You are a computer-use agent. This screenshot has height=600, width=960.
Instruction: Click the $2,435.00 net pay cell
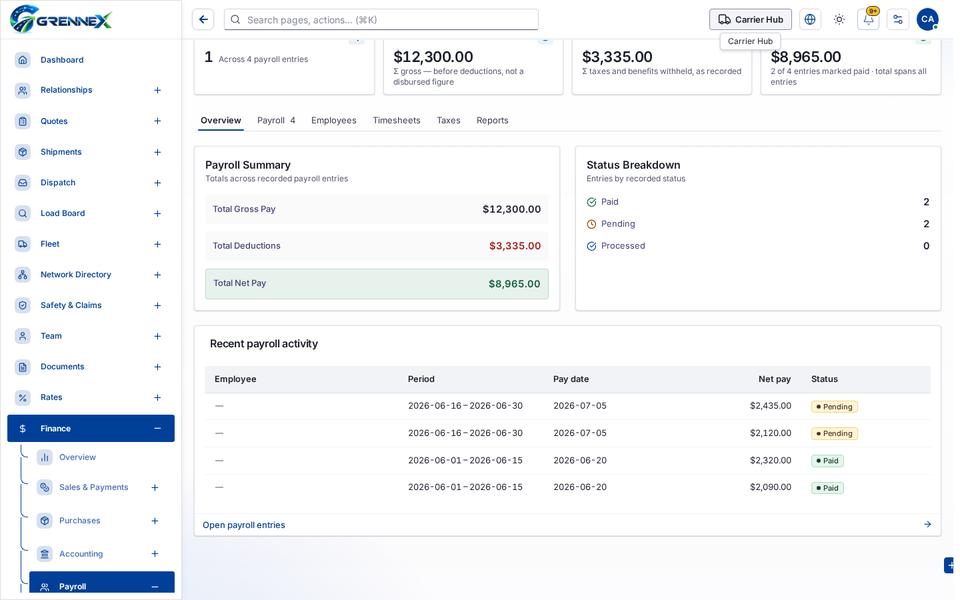click(x=770, y=406)
